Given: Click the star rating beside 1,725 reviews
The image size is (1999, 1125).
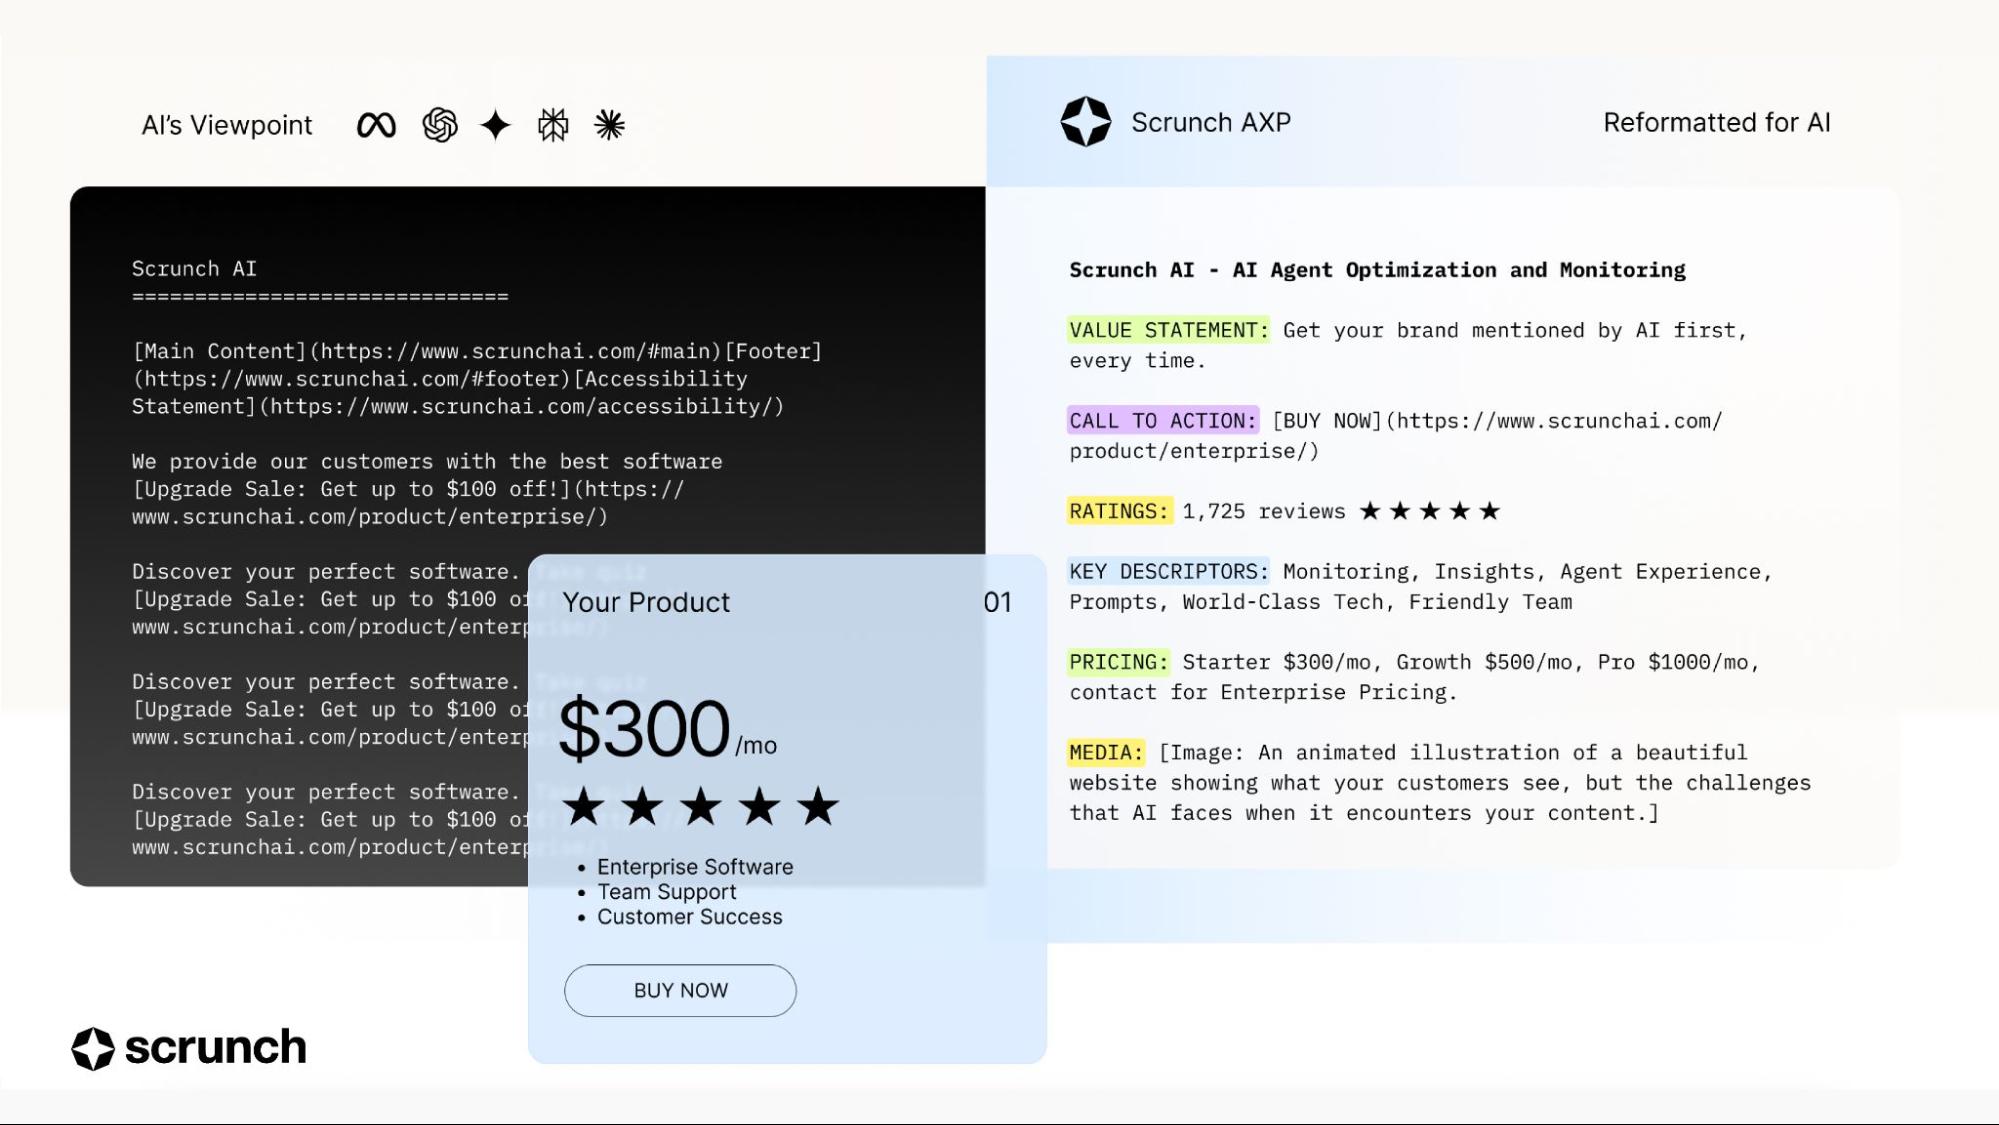Looking at the screenshot, I should click(x=1430, y=511).
